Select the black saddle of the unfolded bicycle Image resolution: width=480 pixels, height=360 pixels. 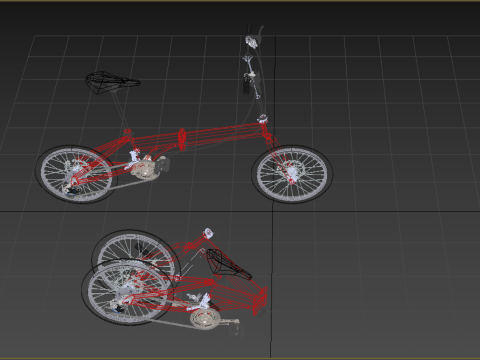coord(112,82)
